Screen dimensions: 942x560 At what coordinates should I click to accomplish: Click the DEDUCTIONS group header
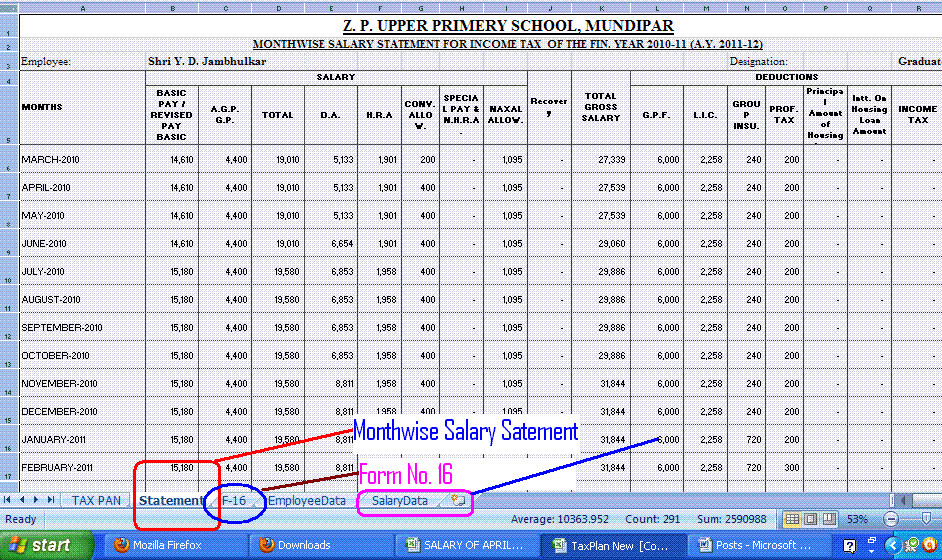(786, 78)
